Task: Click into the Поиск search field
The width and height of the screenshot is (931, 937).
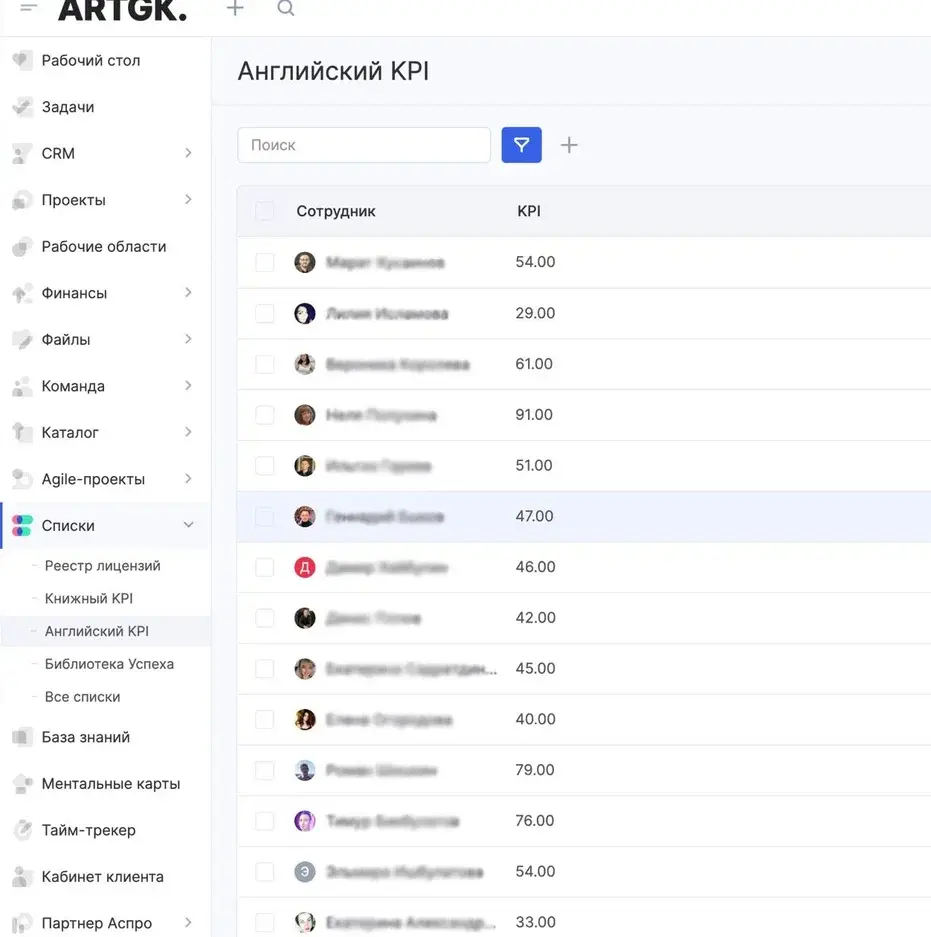Action: (364, 145)
